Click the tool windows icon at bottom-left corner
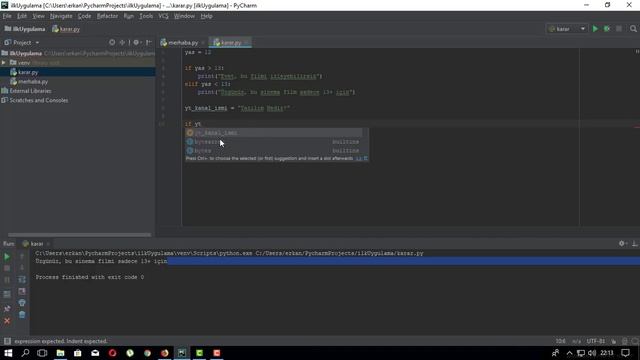The height and width of the screenshot is (360, 640). [x=7, y=341]
